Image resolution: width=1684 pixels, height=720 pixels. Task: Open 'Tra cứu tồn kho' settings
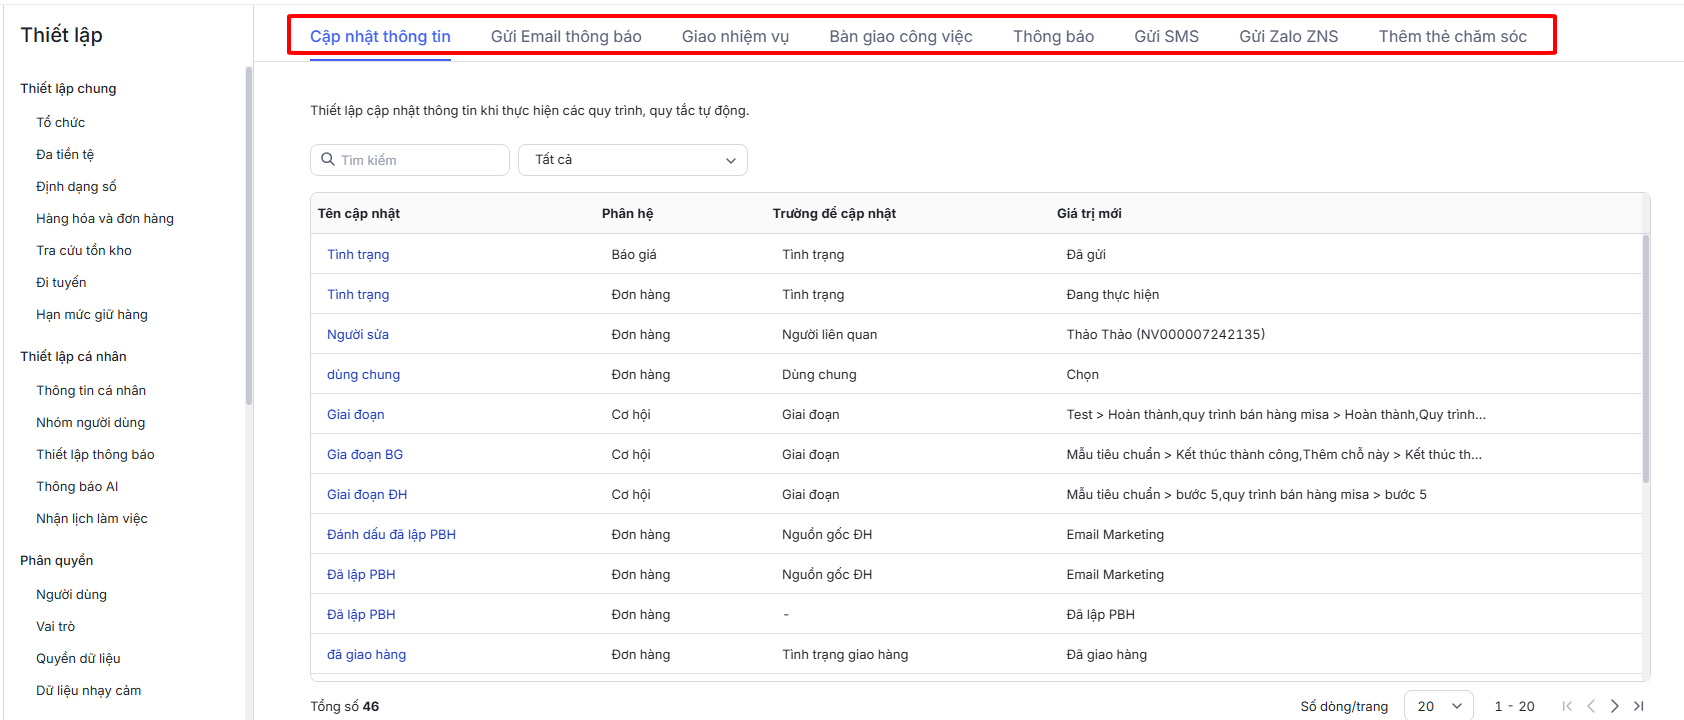(x=84, y=250)
